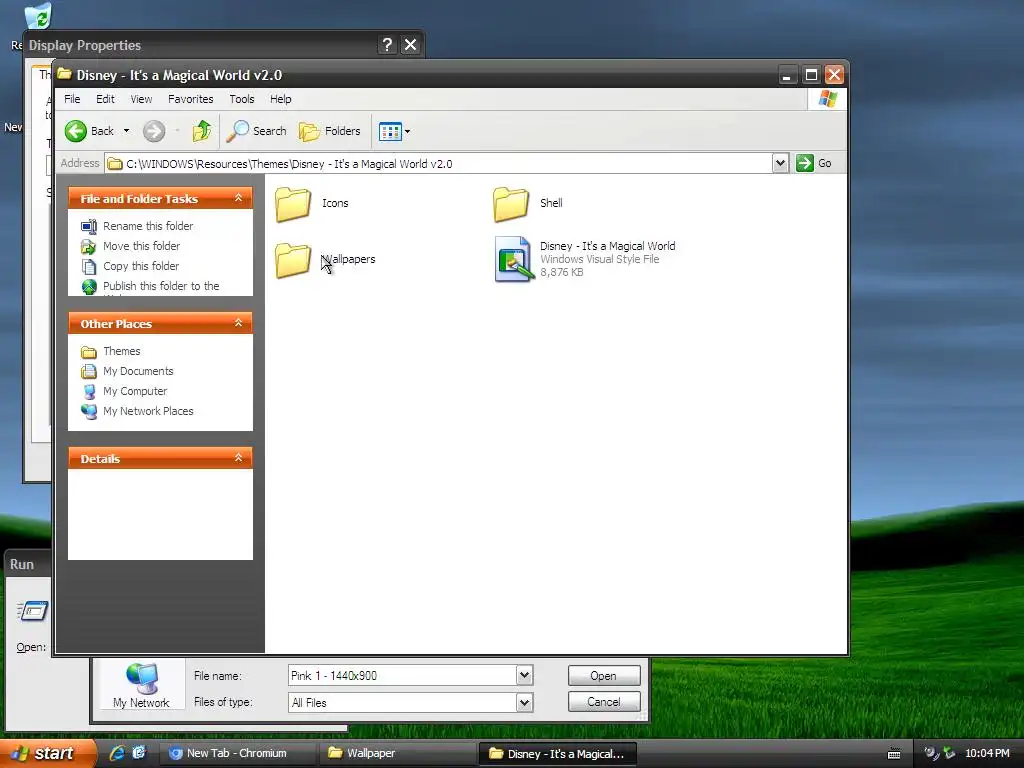Open the Views icon menu
Screen dimensions: 1024x768
[x=390, y=131]
